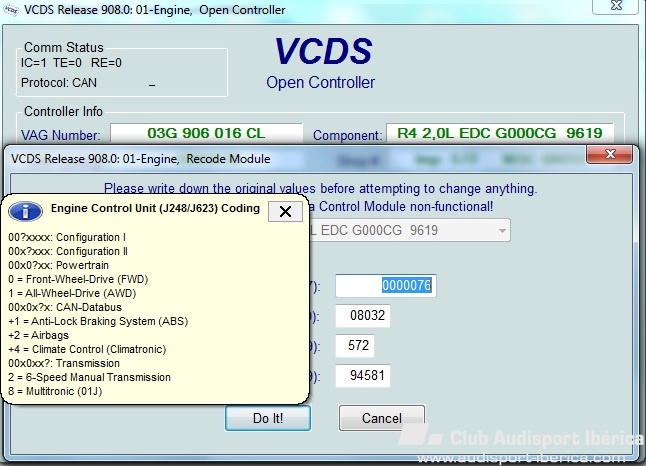Viewport: 646px width, 466px height.
Task: Click the coding field showing 0000076
Action: point(386,286)
